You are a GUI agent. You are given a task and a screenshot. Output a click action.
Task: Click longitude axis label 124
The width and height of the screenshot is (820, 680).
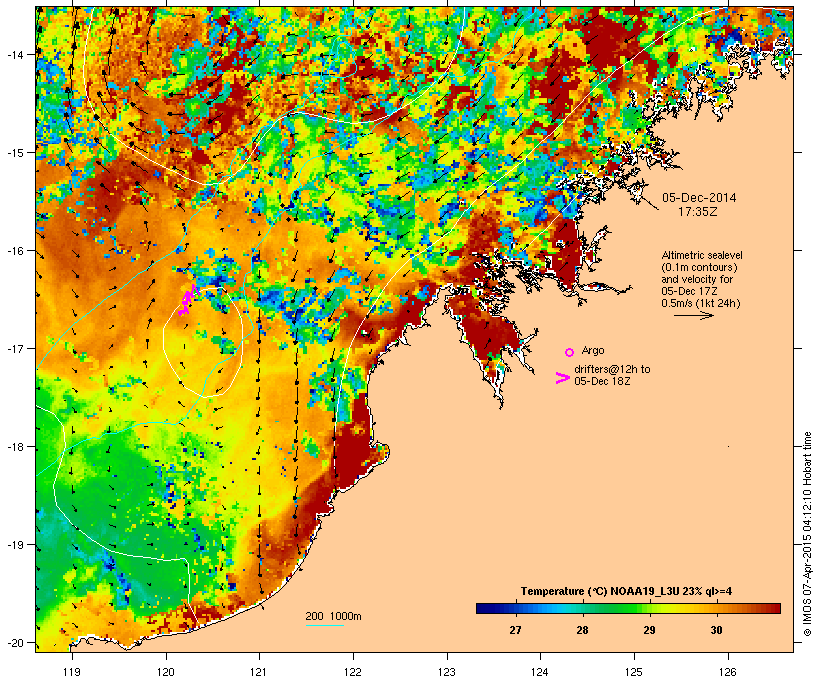tap(540, 672)
